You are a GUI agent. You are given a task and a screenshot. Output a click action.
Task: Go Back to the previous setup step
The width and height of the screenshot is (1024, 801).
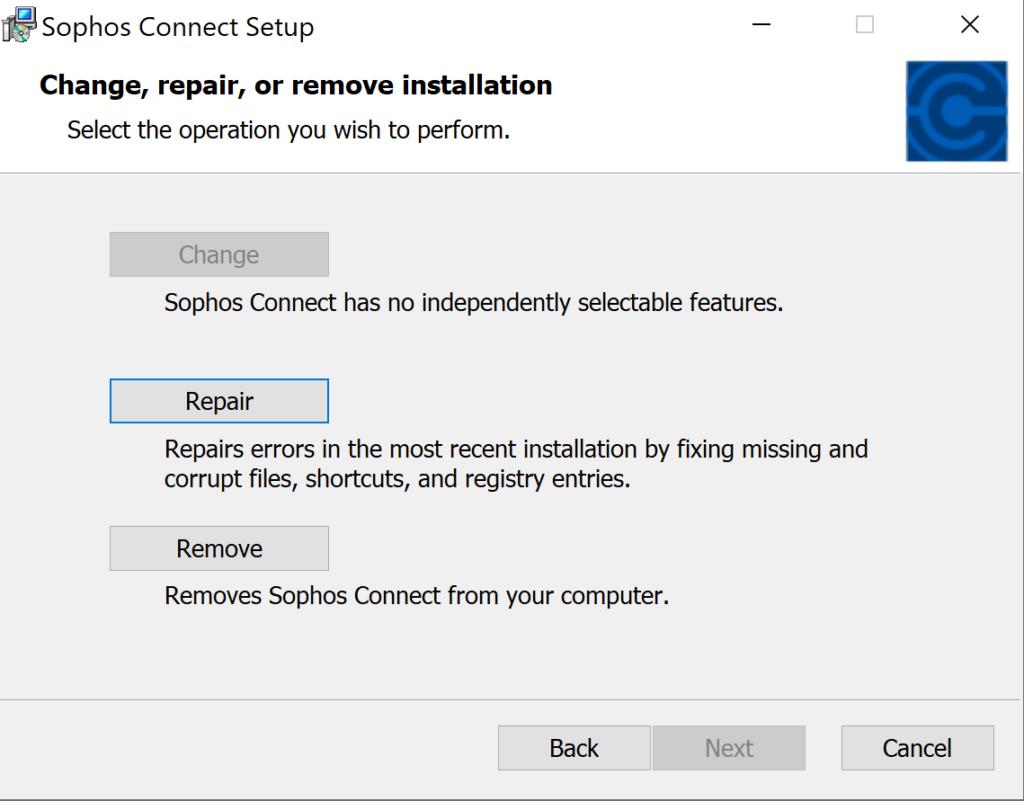click(x=574, y=748)
